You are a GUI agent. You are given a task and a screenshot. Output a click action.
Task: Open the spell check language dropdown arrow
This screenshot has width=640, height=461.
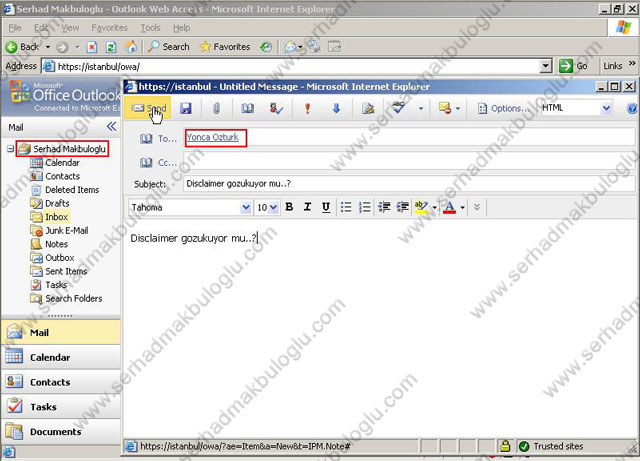421,108
